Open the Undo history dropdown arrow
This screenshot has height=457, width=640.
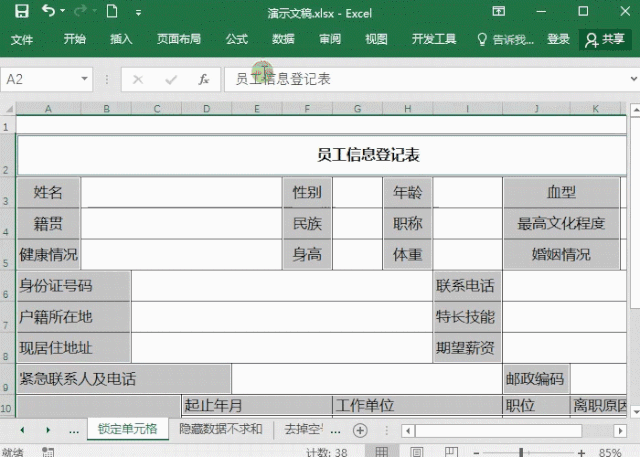click(x=62, y=11)
